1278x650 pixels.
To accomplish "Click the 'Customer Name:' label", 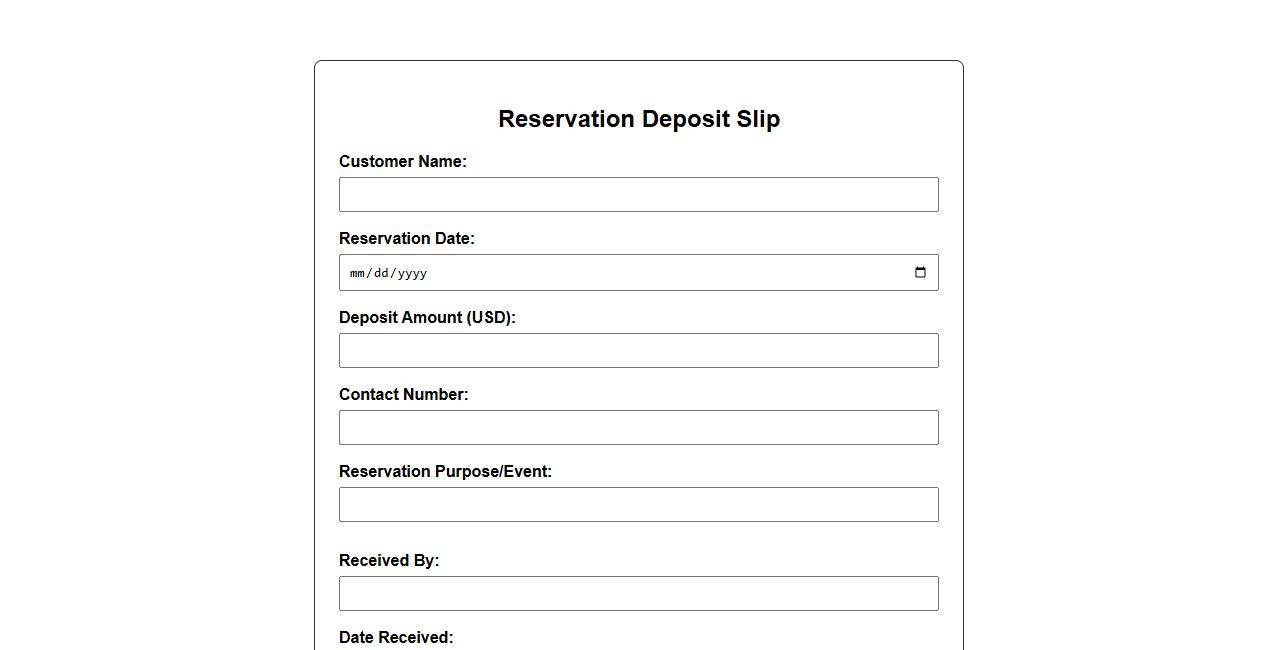I will point(402,162).
